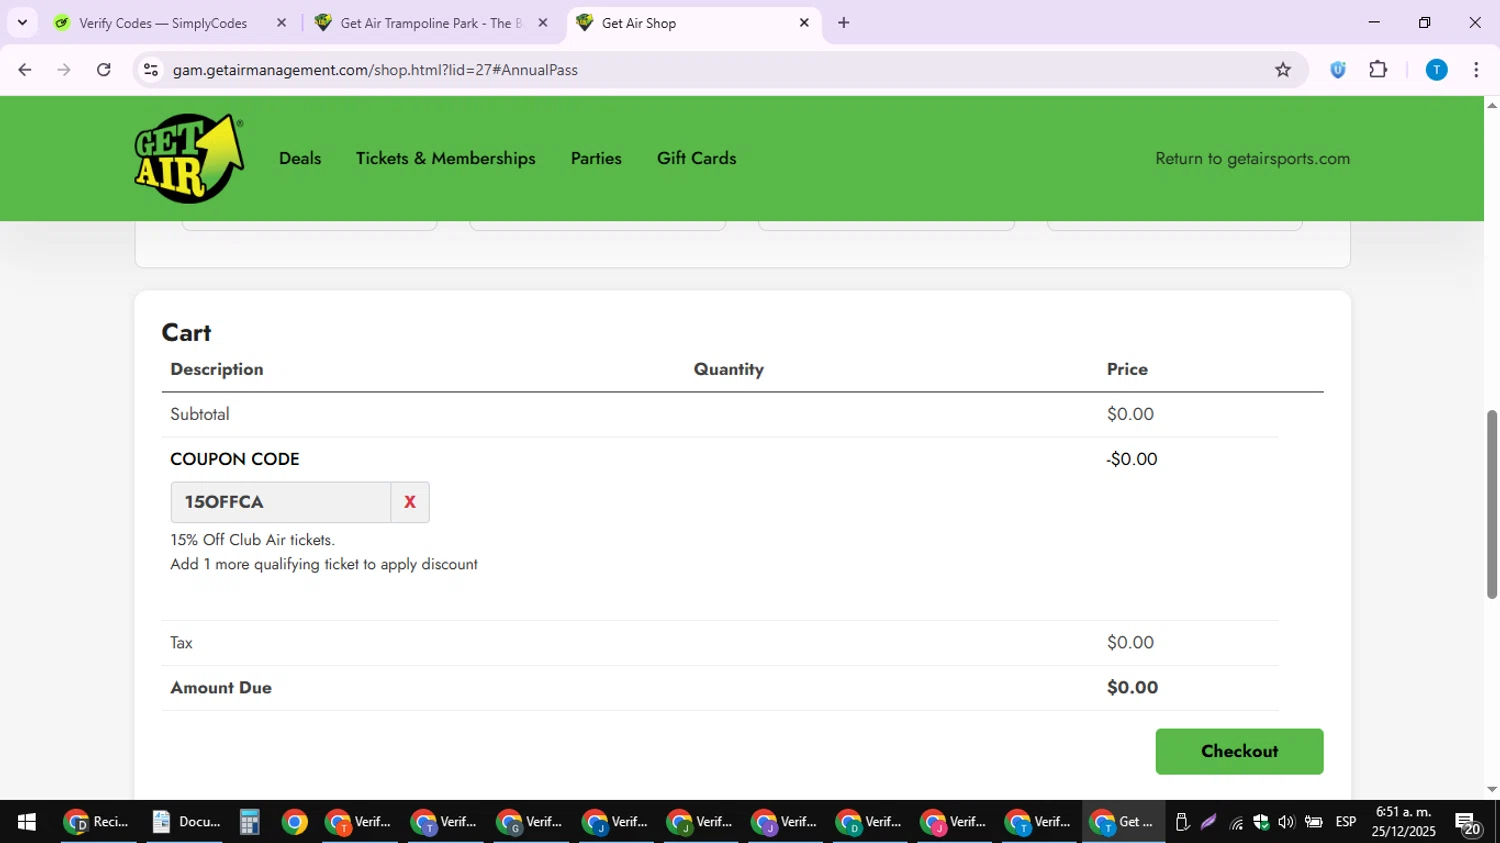Open the notifications center icon

(x=1468, y=823)
